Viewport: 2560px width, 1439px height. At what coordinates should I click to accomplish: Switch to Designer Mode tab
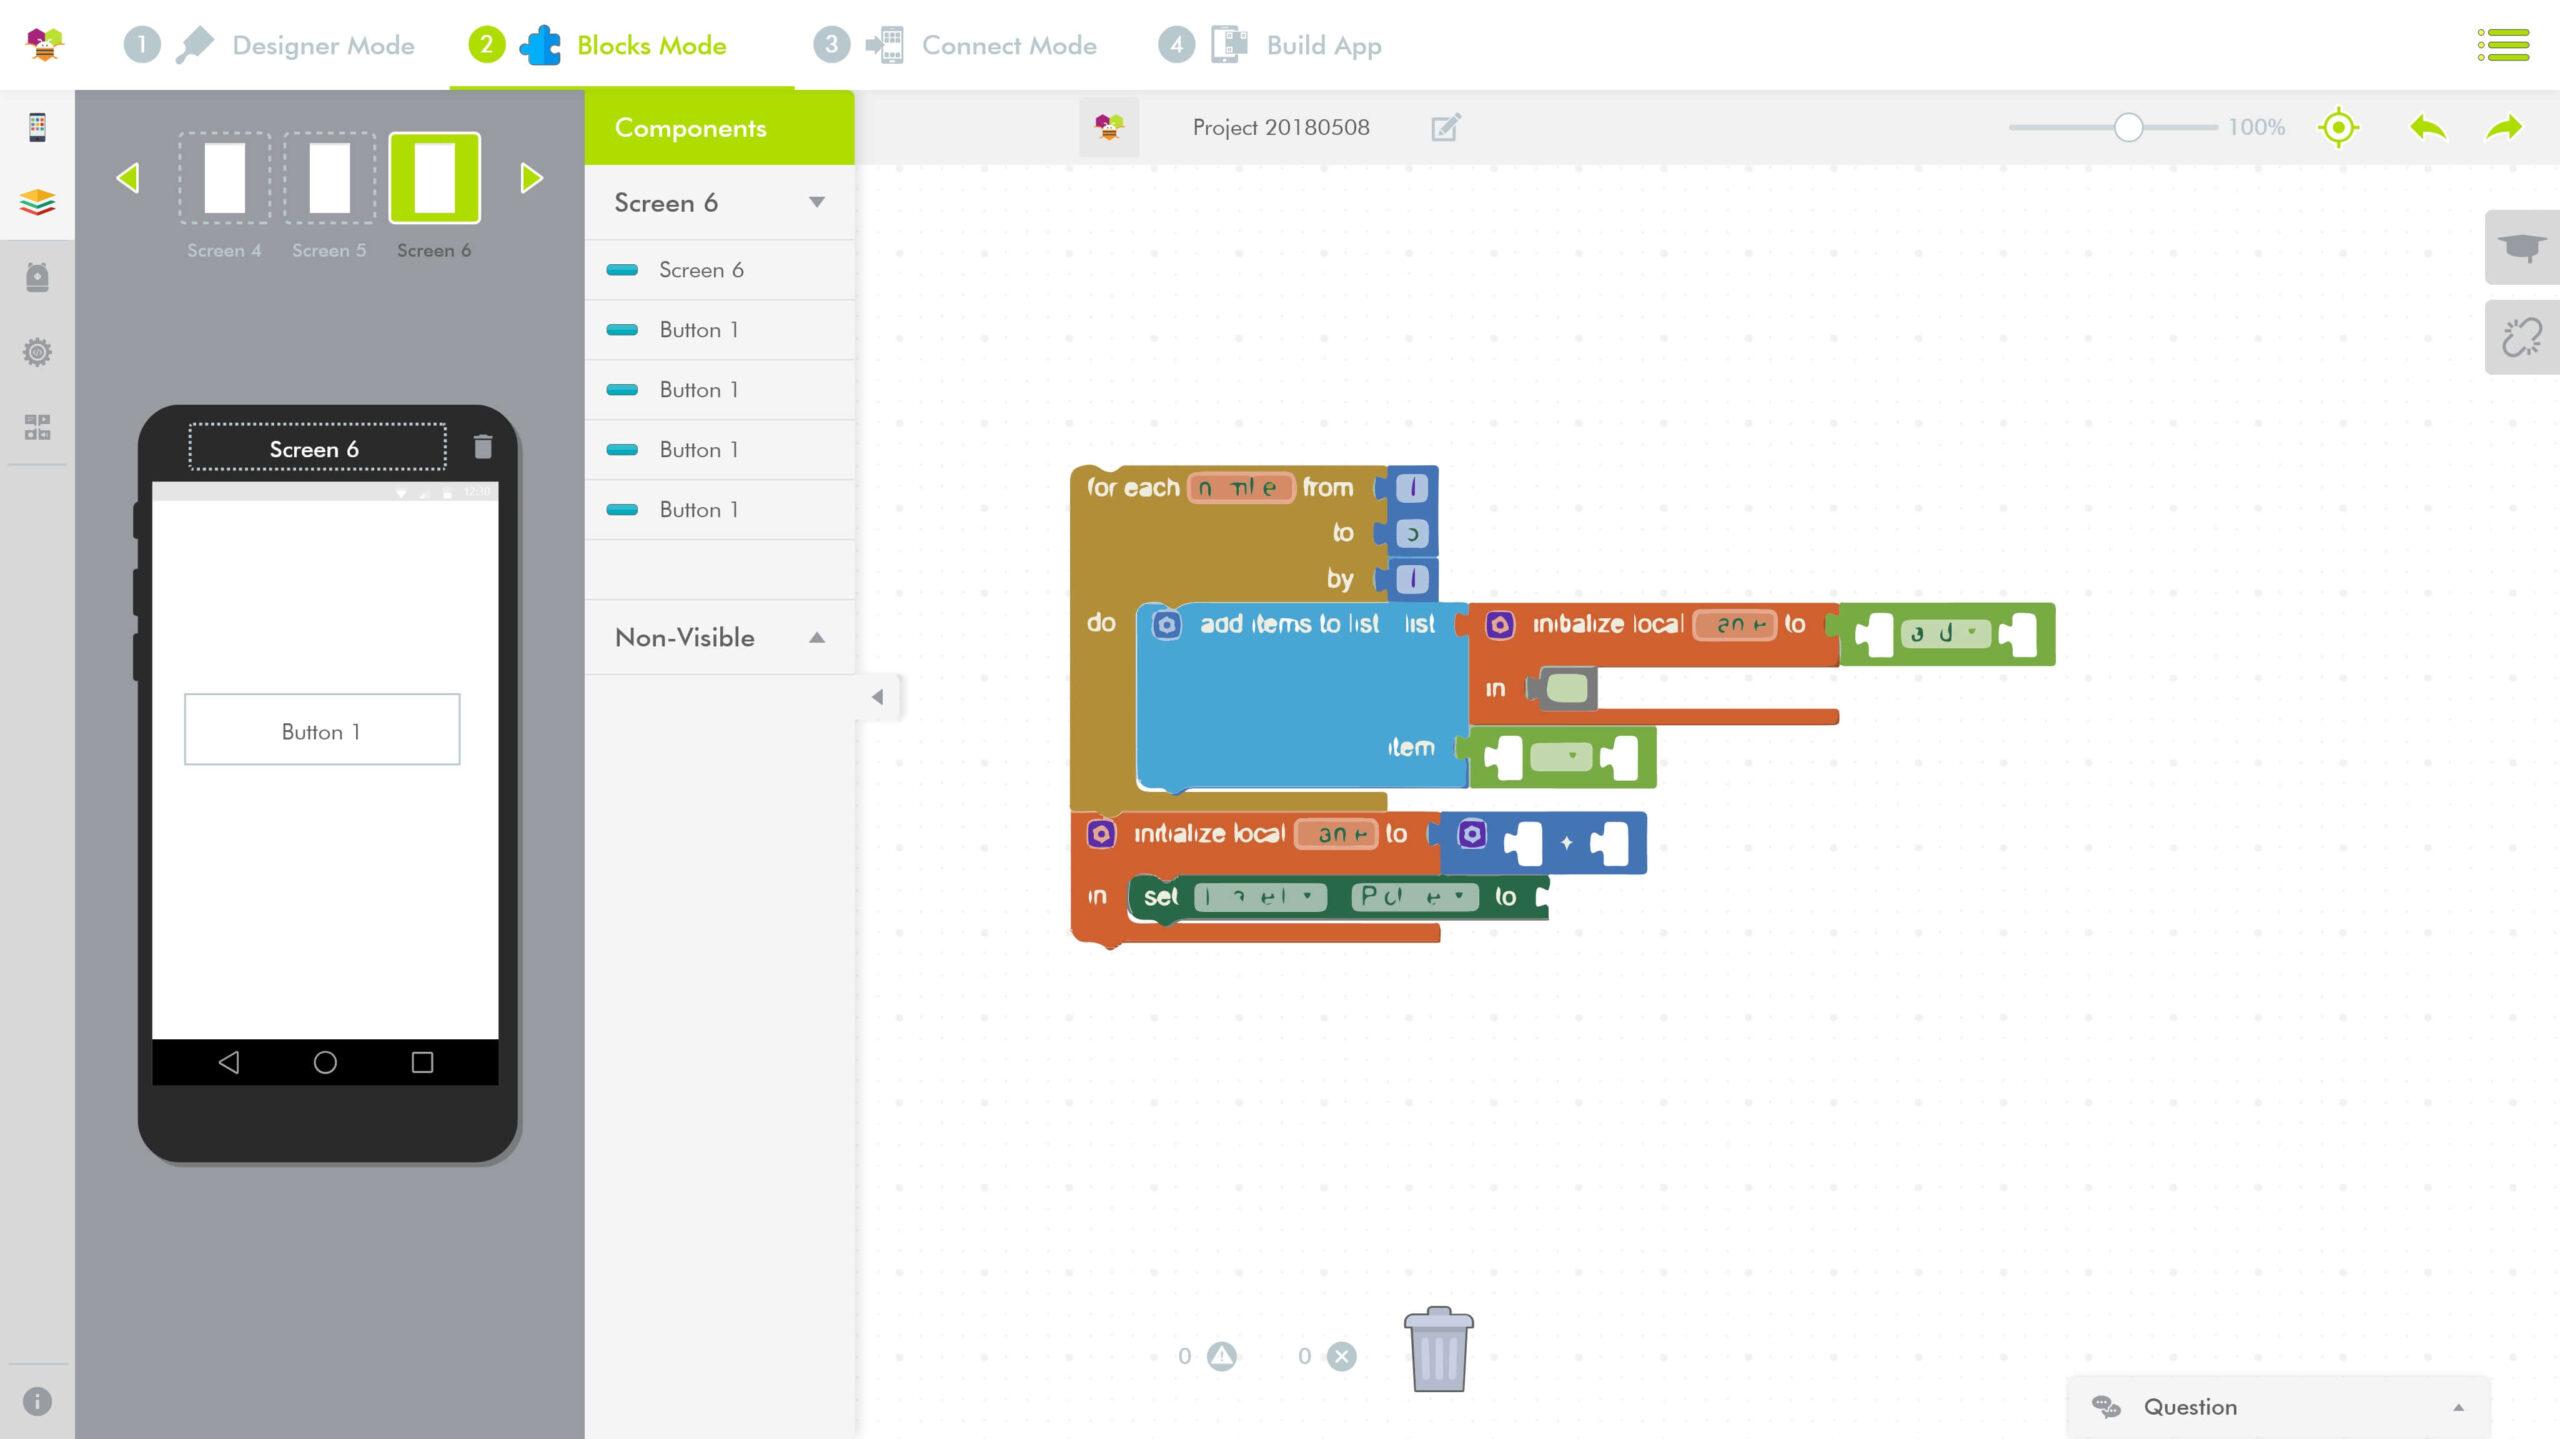click(x=322, y=45)
